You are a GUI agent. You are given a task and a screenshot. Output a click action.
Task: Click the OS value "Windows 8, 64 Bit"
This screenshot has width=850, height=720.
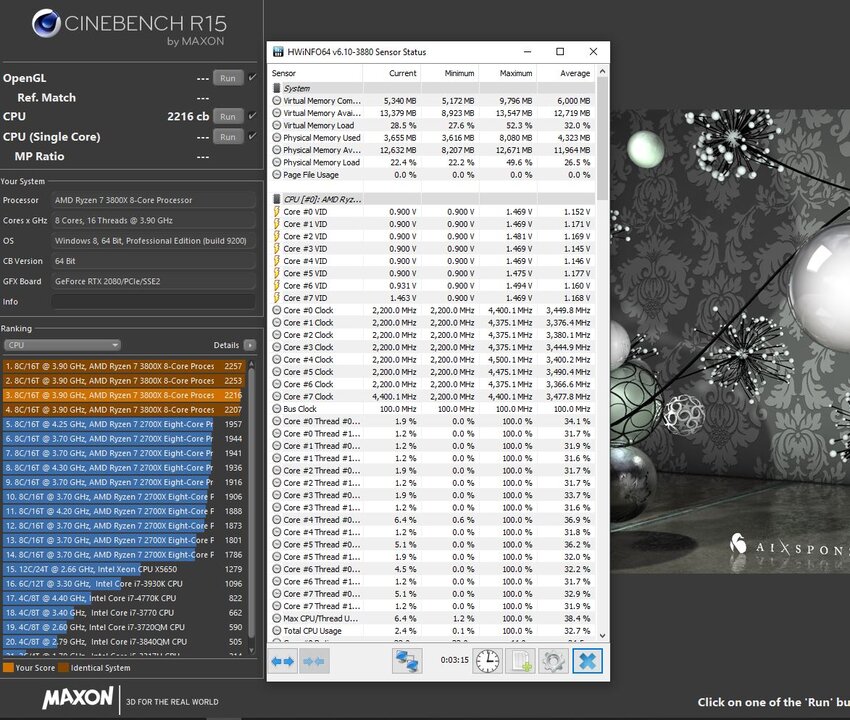click(153, 241)
